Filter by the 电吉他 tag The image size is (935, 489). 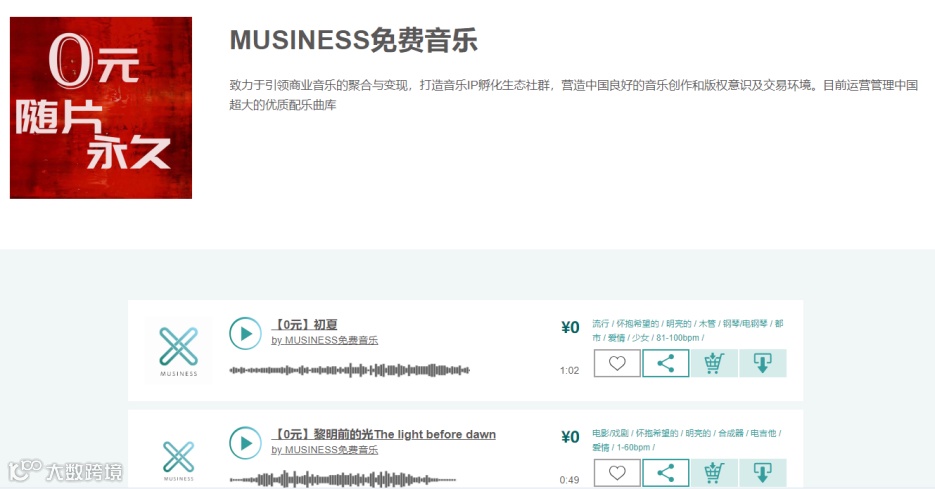763,433
